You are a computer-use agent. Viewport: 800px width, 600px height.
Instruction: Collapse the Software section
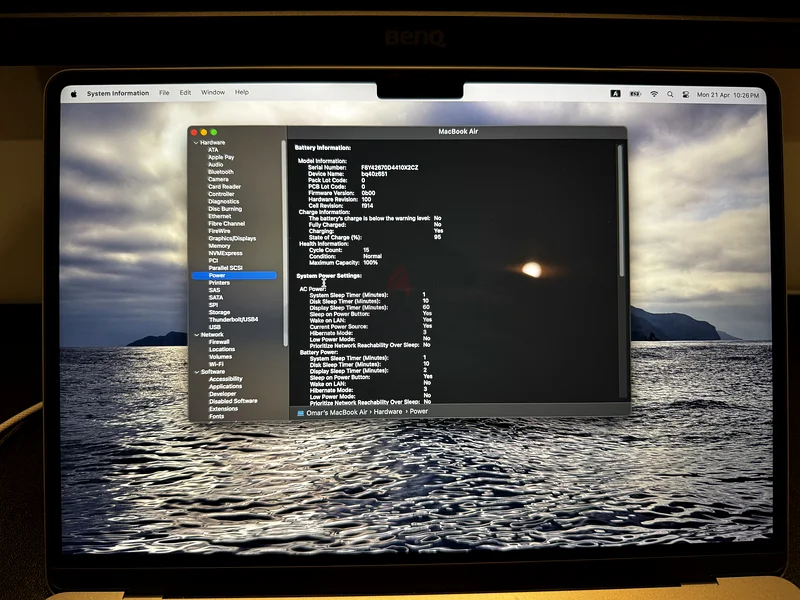point(197,372)
